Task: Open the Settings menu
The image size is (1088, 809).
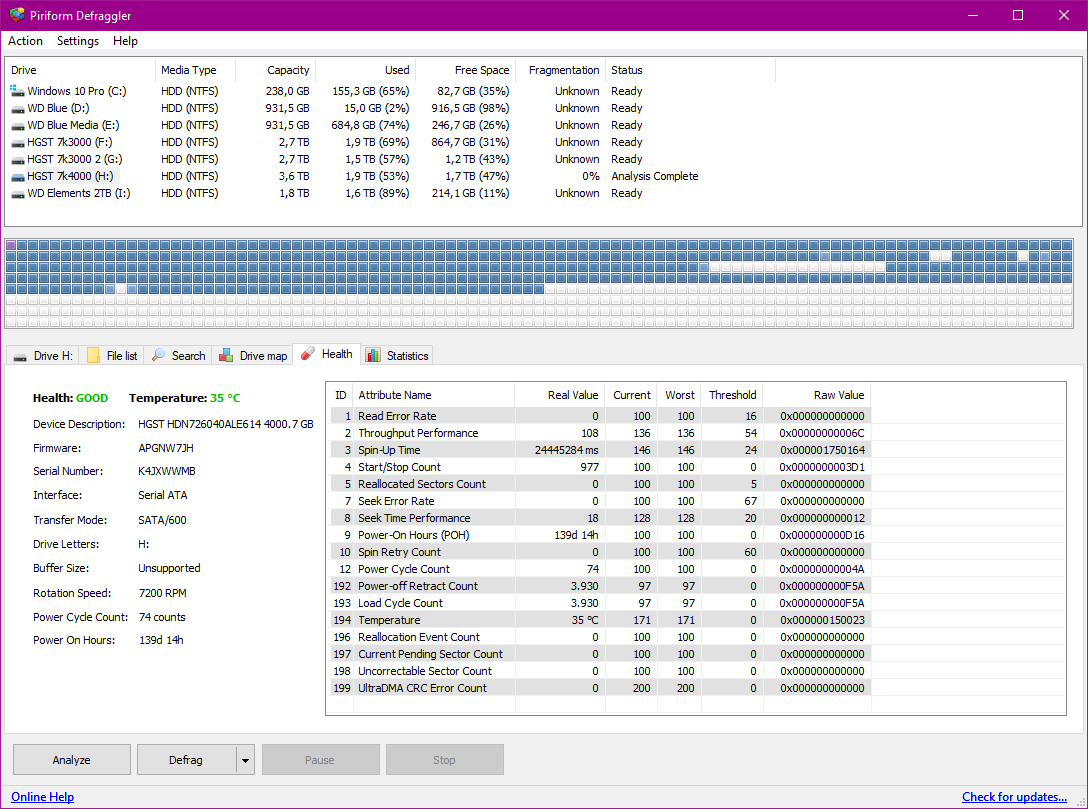Action: [x=78, y=41]
